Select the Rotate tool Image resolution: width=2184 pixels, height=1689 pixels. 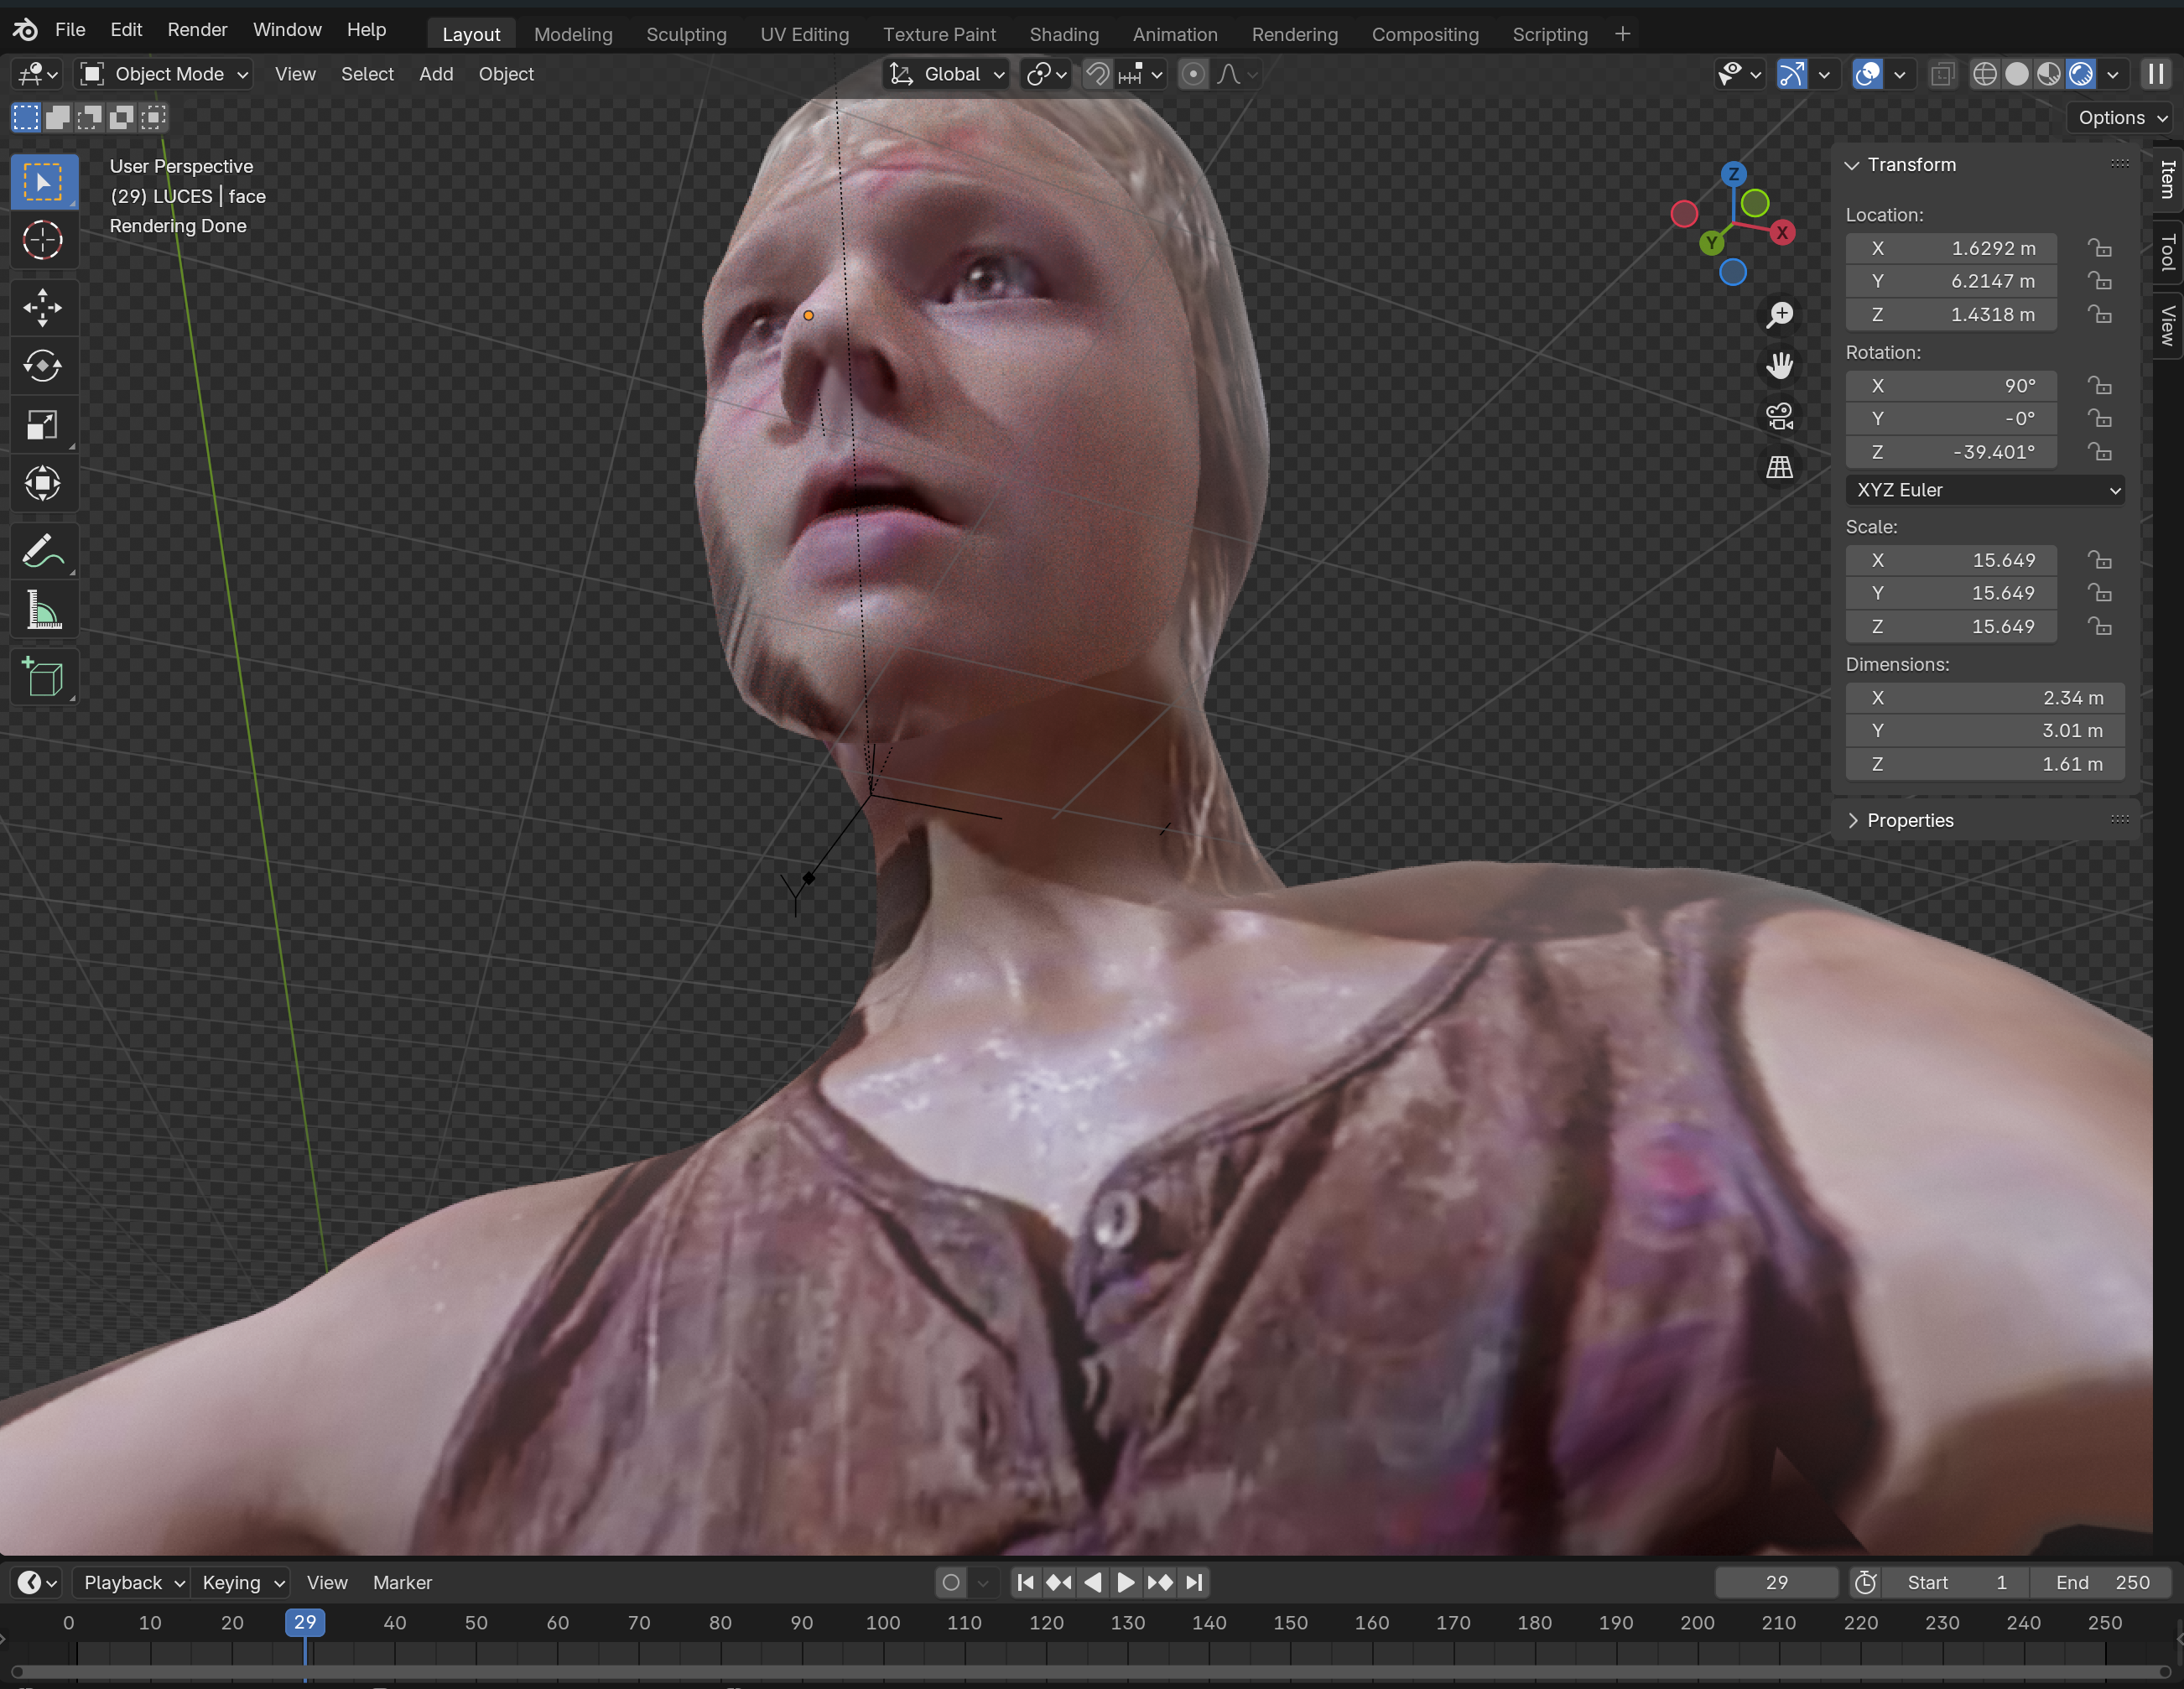coord(42,366)
